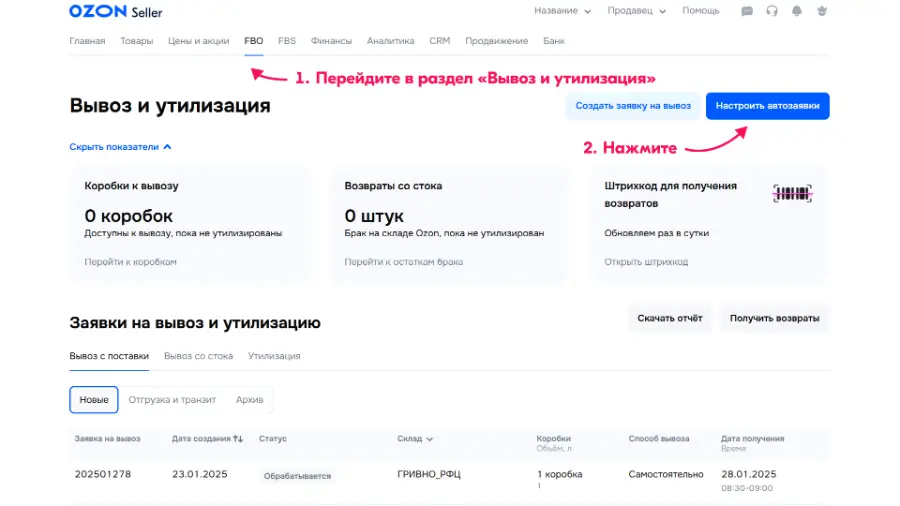Click the Заявка на вывоз column header
This screenshot has width=900, height=506.
[107, 439]
